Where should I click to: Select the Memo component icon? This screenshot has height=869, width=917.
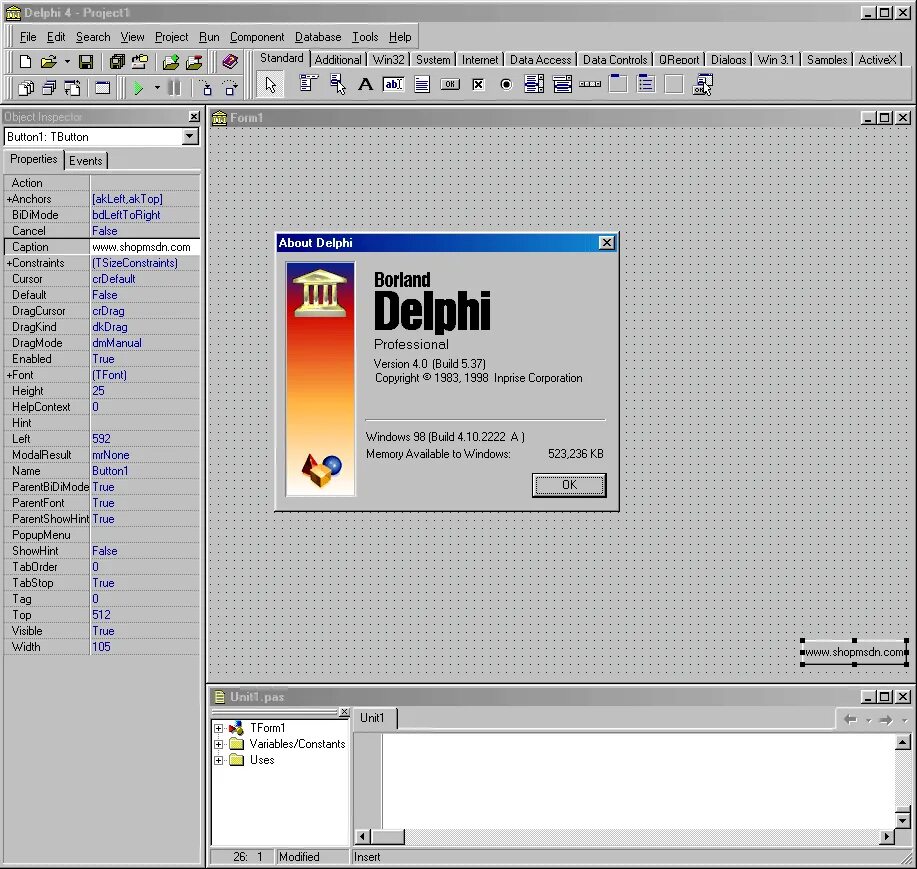tap(422, 84)
